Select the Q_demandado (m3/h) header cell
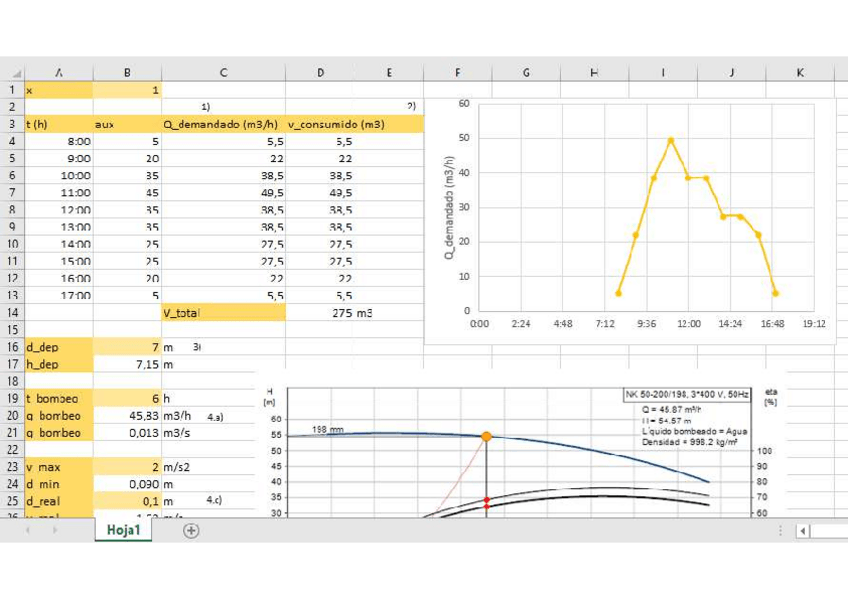 click(x=223, y=124)
